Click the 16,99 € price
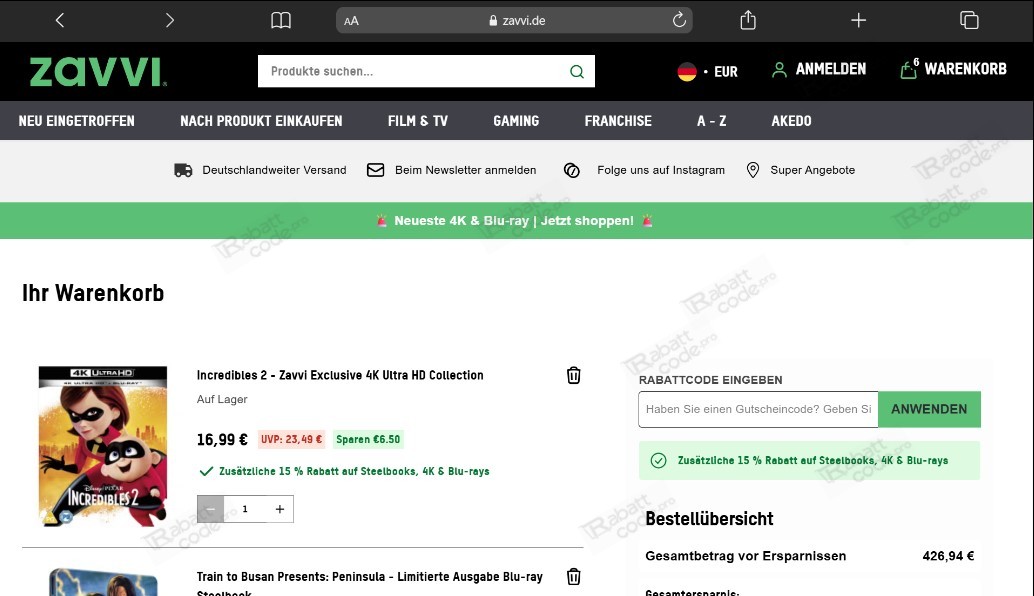 [x=222, y=440]
